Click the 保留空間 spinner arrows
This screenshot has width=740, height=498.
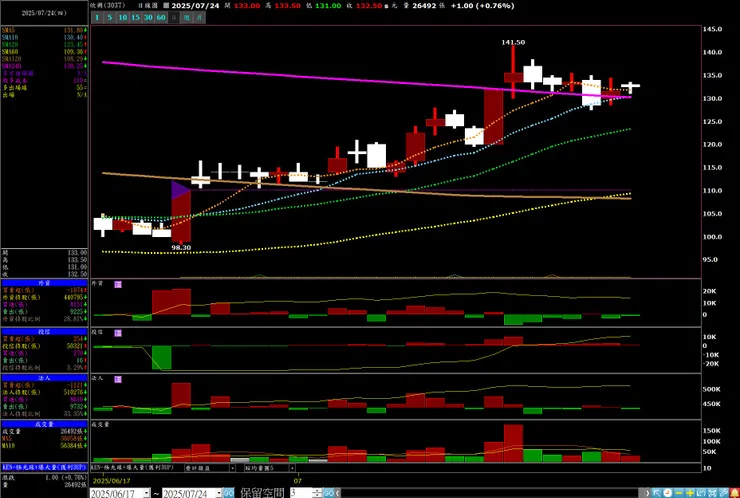pos(318,493)
